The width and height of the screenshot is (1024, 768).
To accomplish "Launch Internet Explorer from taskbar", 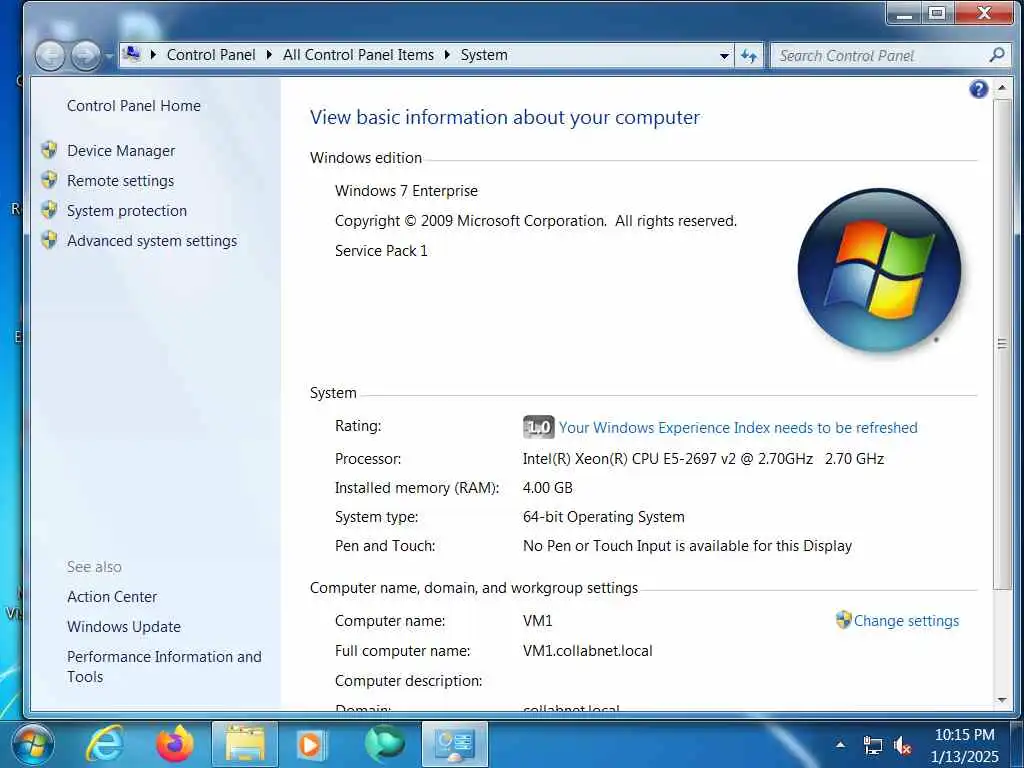I will click(106, 744).
